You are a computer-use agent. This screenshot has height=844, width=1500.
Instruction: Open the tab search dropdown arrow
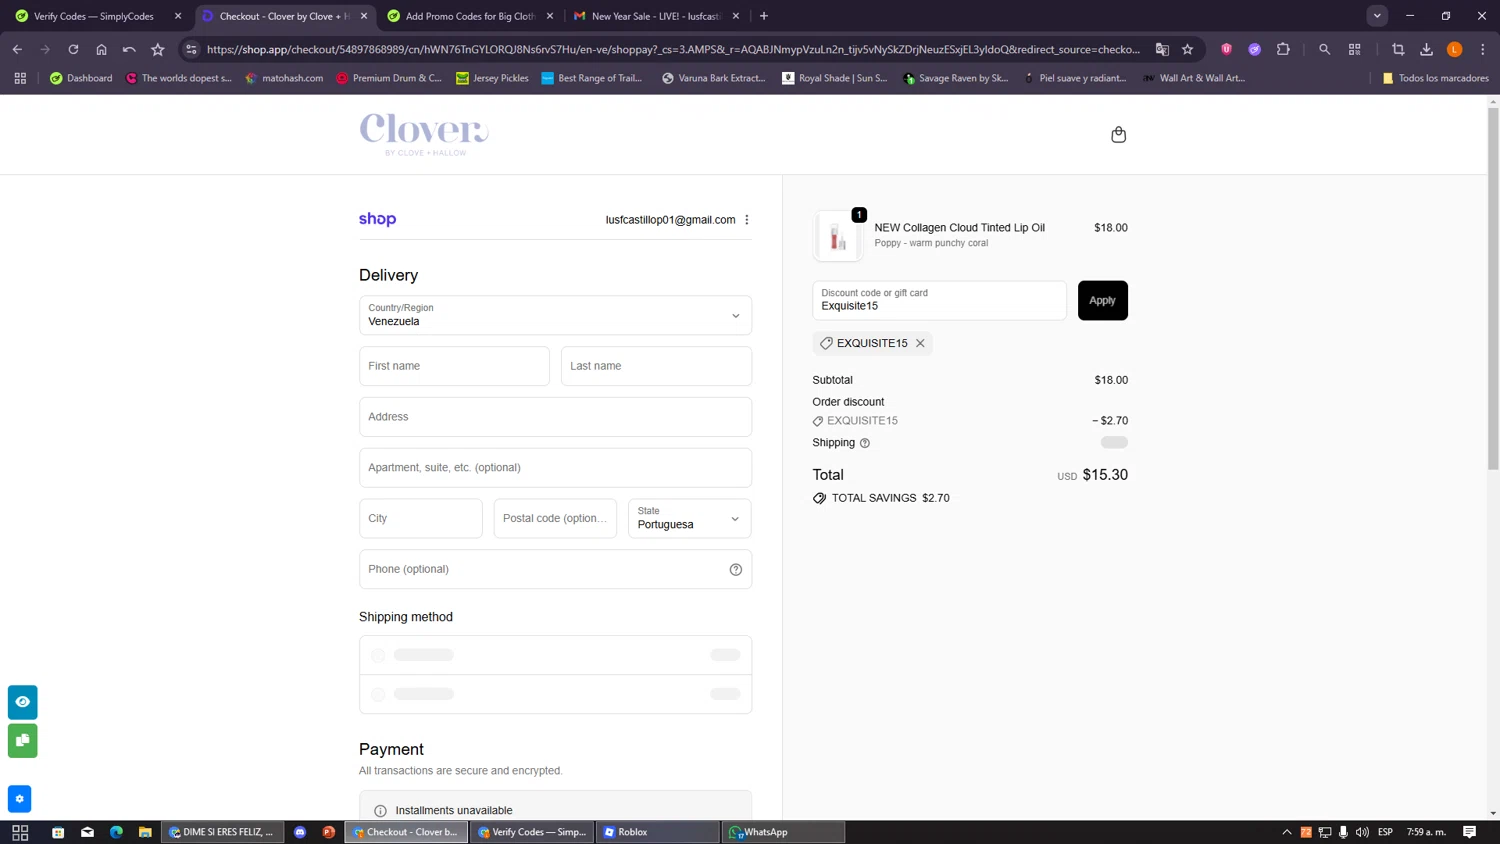(1377, 16)
